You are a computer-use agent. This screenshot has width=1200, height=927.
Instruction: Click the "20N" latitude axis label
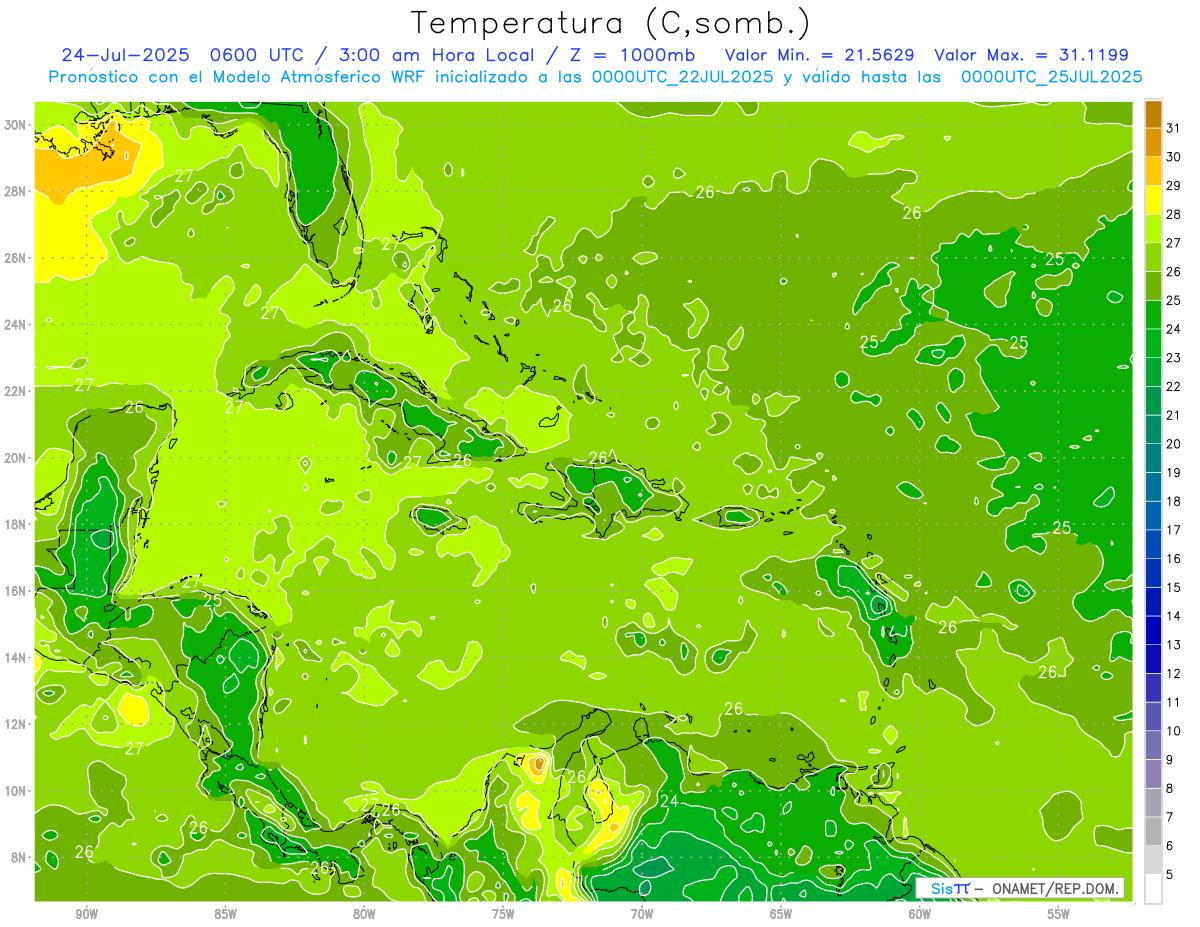point(16,458)
